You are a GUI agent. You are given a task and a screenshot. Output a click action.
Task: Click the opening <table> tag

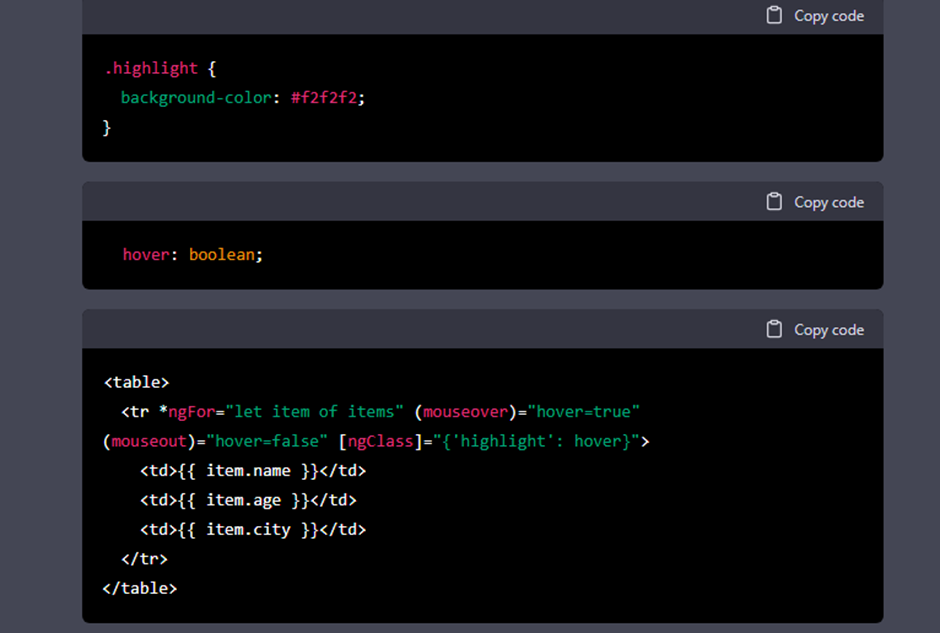(x=136, y=382)
